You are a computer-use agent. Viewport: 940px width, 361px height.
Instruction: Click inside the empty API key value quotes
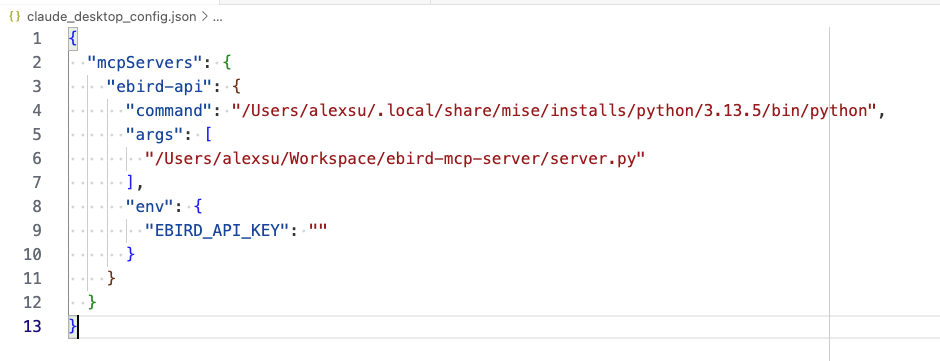pyautogui.click(x=318, y=231)
